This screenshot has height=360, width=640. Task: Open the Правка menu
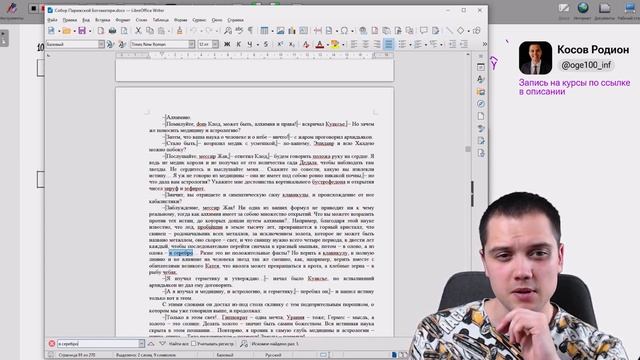click(70, 20)
